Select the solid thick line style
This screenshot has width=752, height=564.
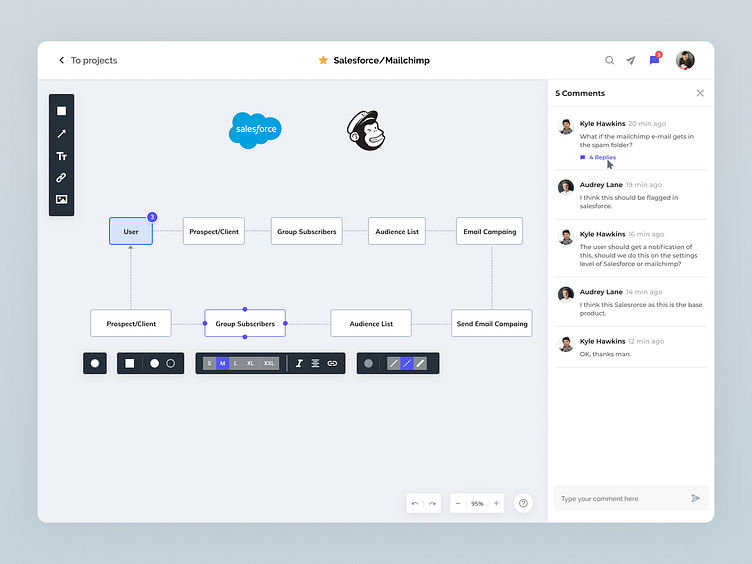click(420, 363)
